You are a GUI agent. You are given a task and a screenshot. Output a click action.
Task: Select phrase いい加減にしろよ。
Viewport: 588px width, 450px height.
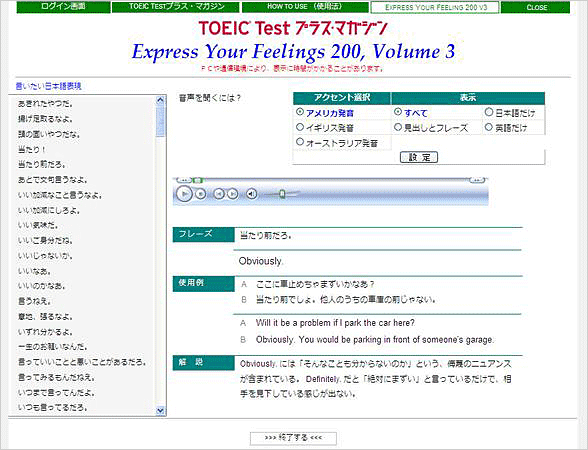49,210
